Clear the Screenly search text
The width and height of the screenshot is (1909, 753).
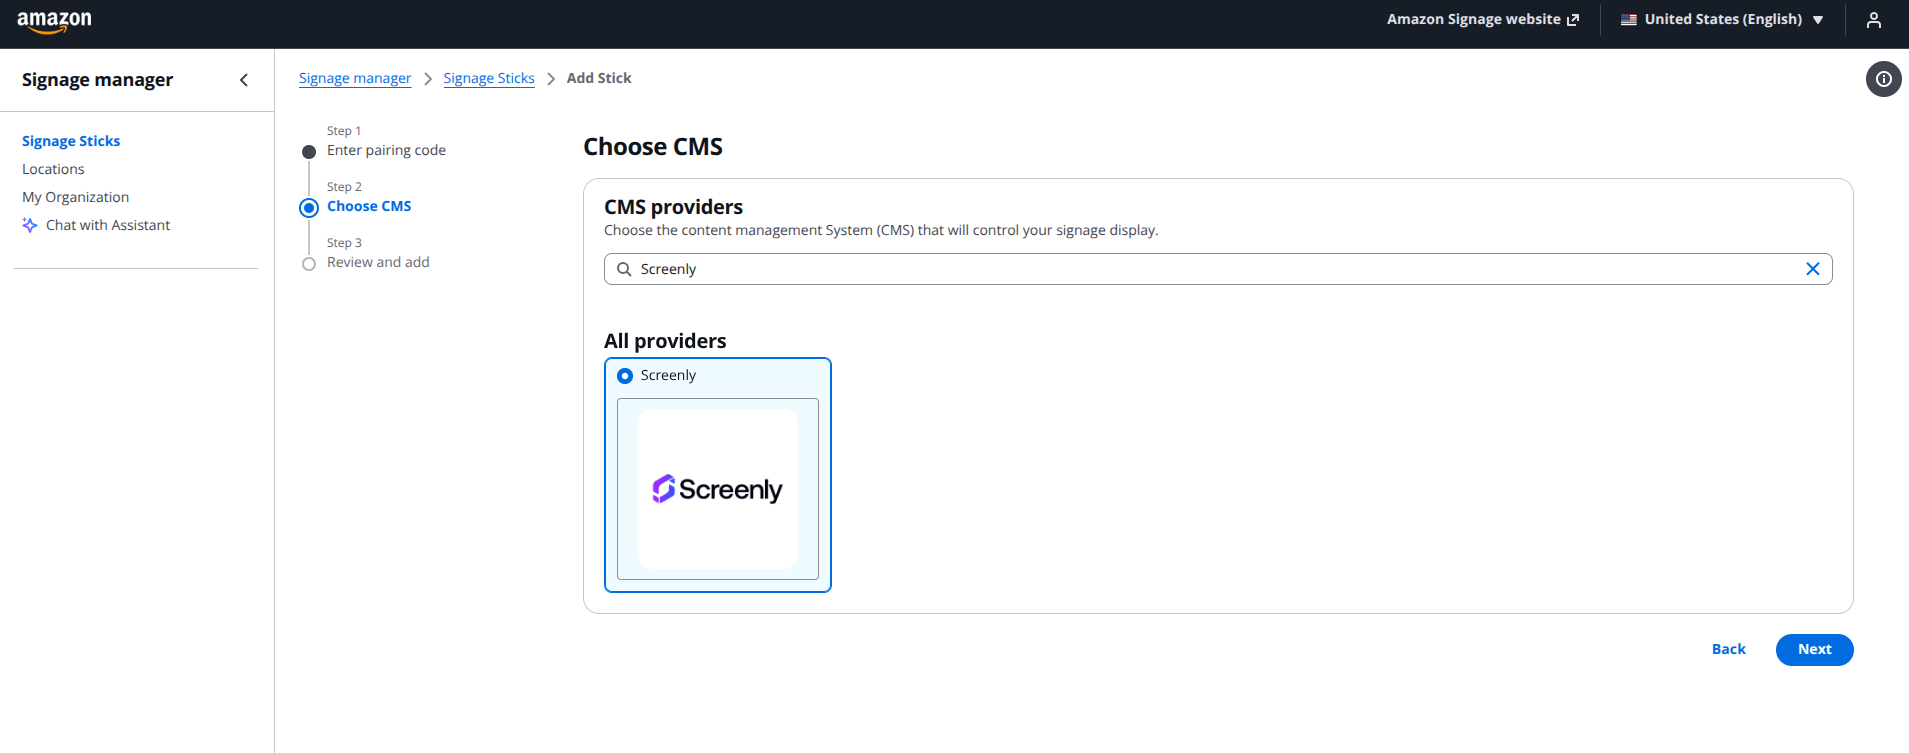click(x=1813, y=269)
